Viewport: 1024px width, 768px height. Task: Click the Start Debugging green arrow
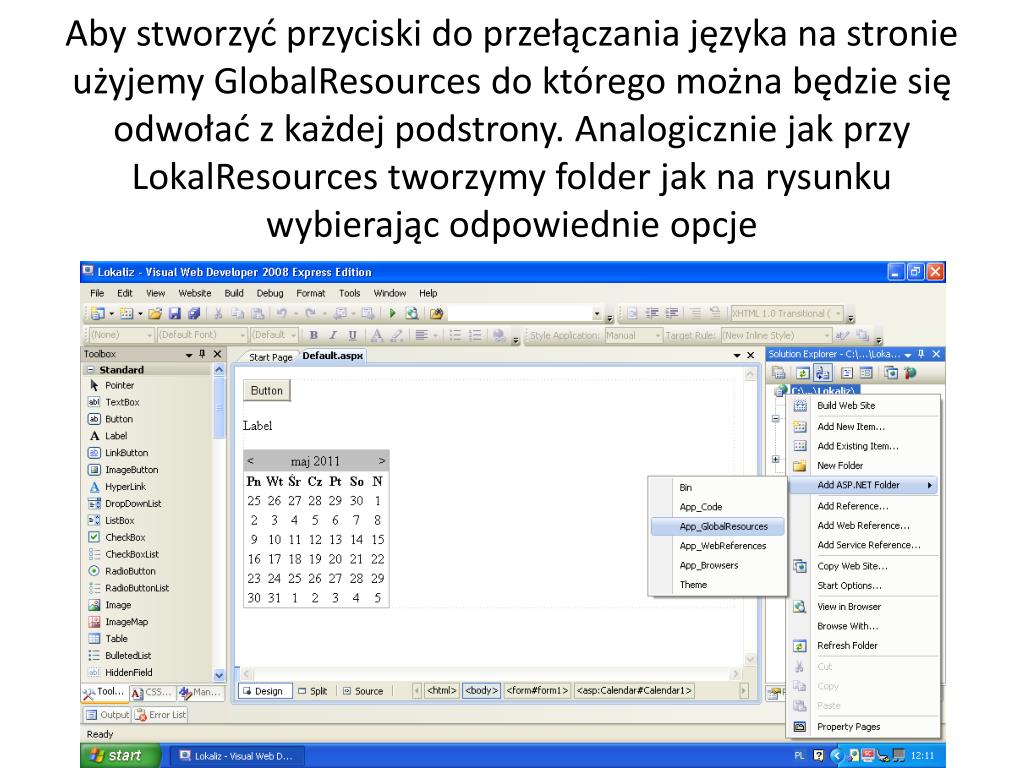tap(392, 313)
